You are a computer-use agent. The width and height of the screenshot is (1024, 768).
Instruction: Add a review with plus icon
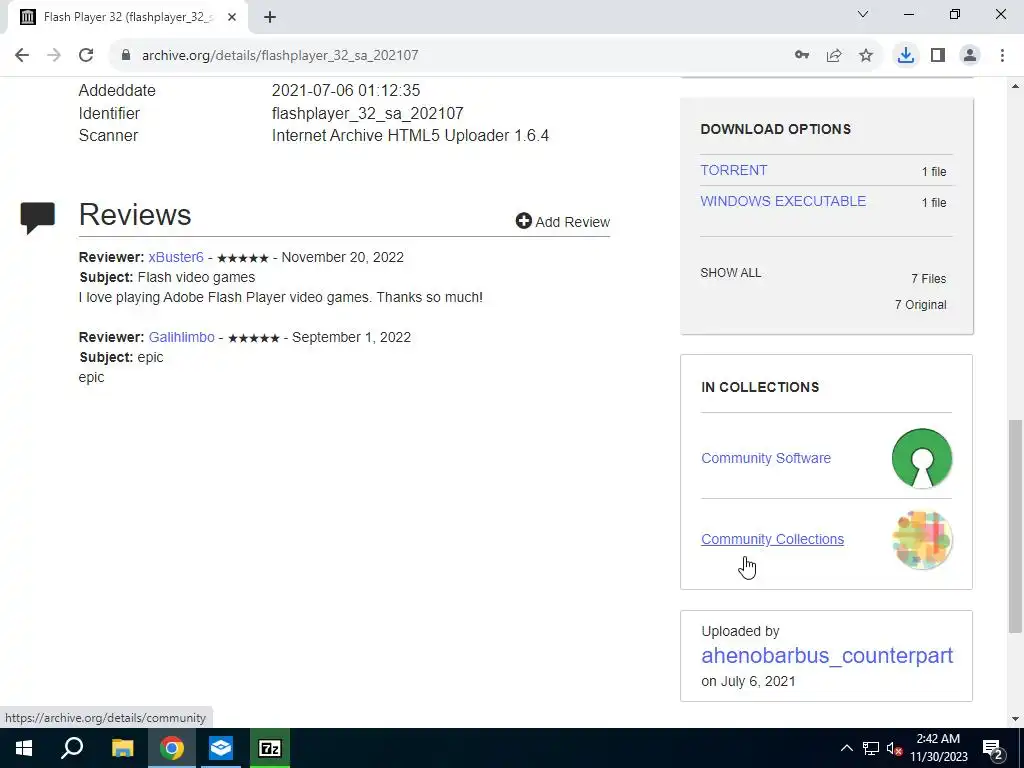click(562, 221)
